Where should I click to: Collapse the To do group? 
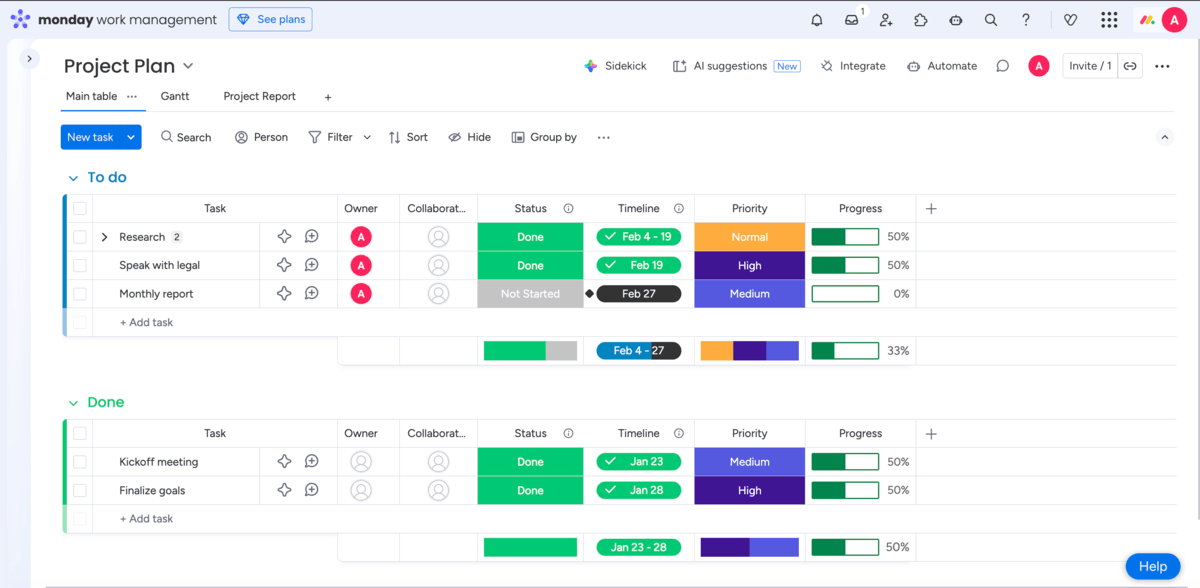[x=72, y=177]
